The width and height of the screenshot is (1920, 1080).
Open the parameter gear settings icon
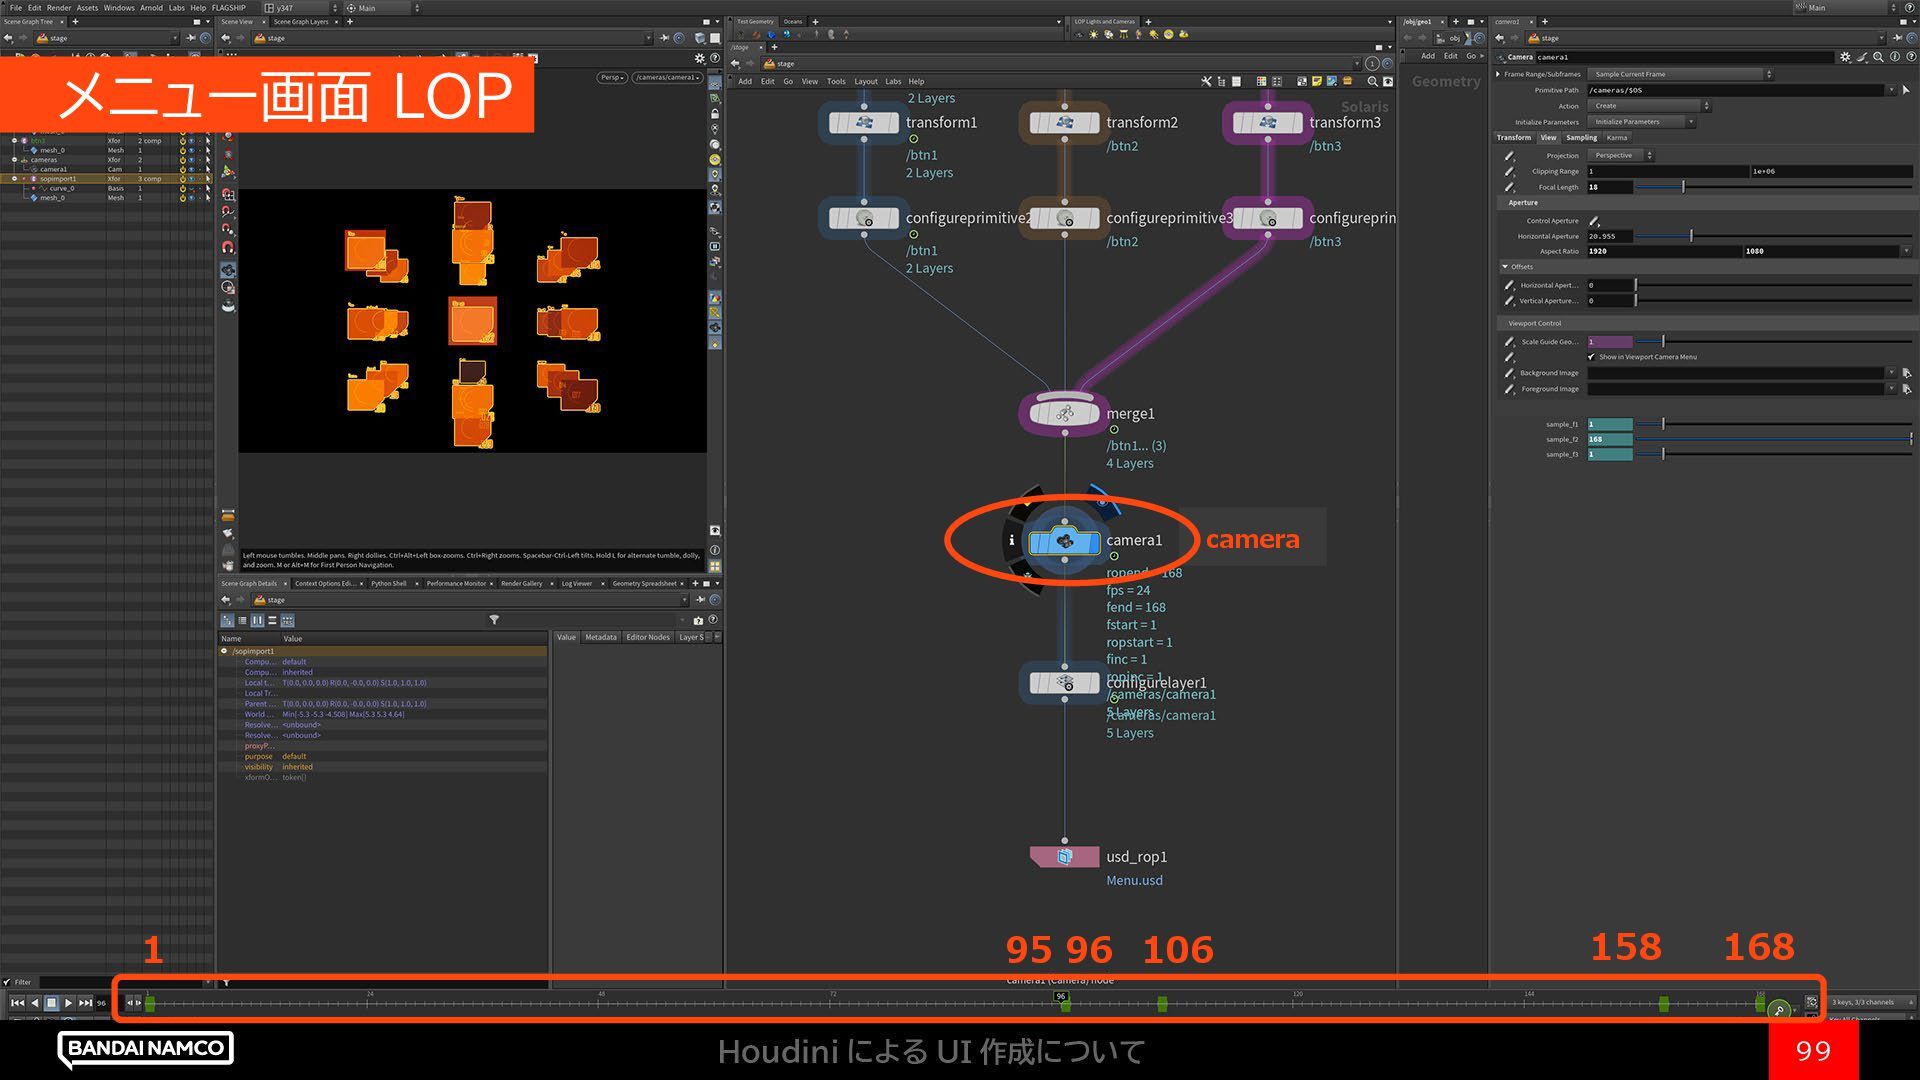(1845, 57)
